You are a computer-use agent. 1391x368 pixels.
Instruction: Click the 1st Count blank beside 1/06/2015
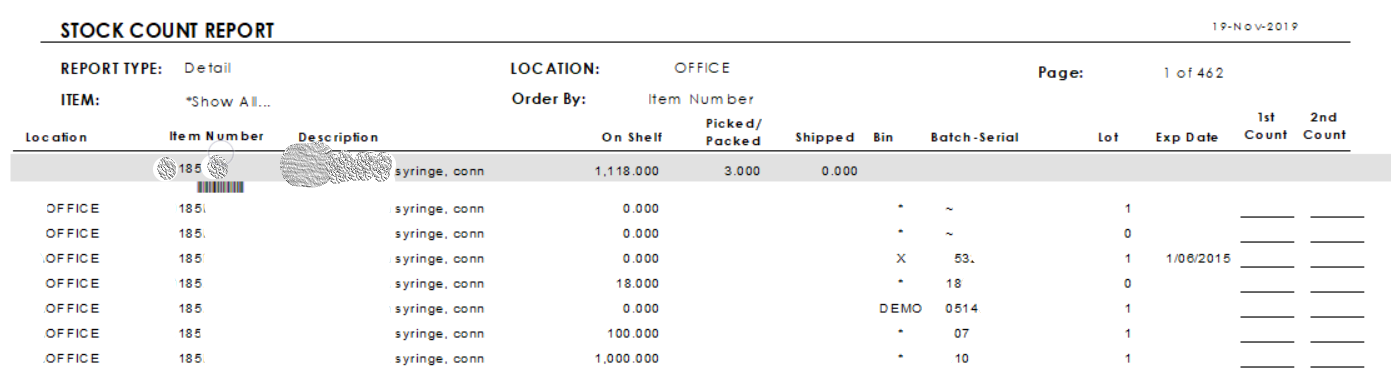(1267, 263)
